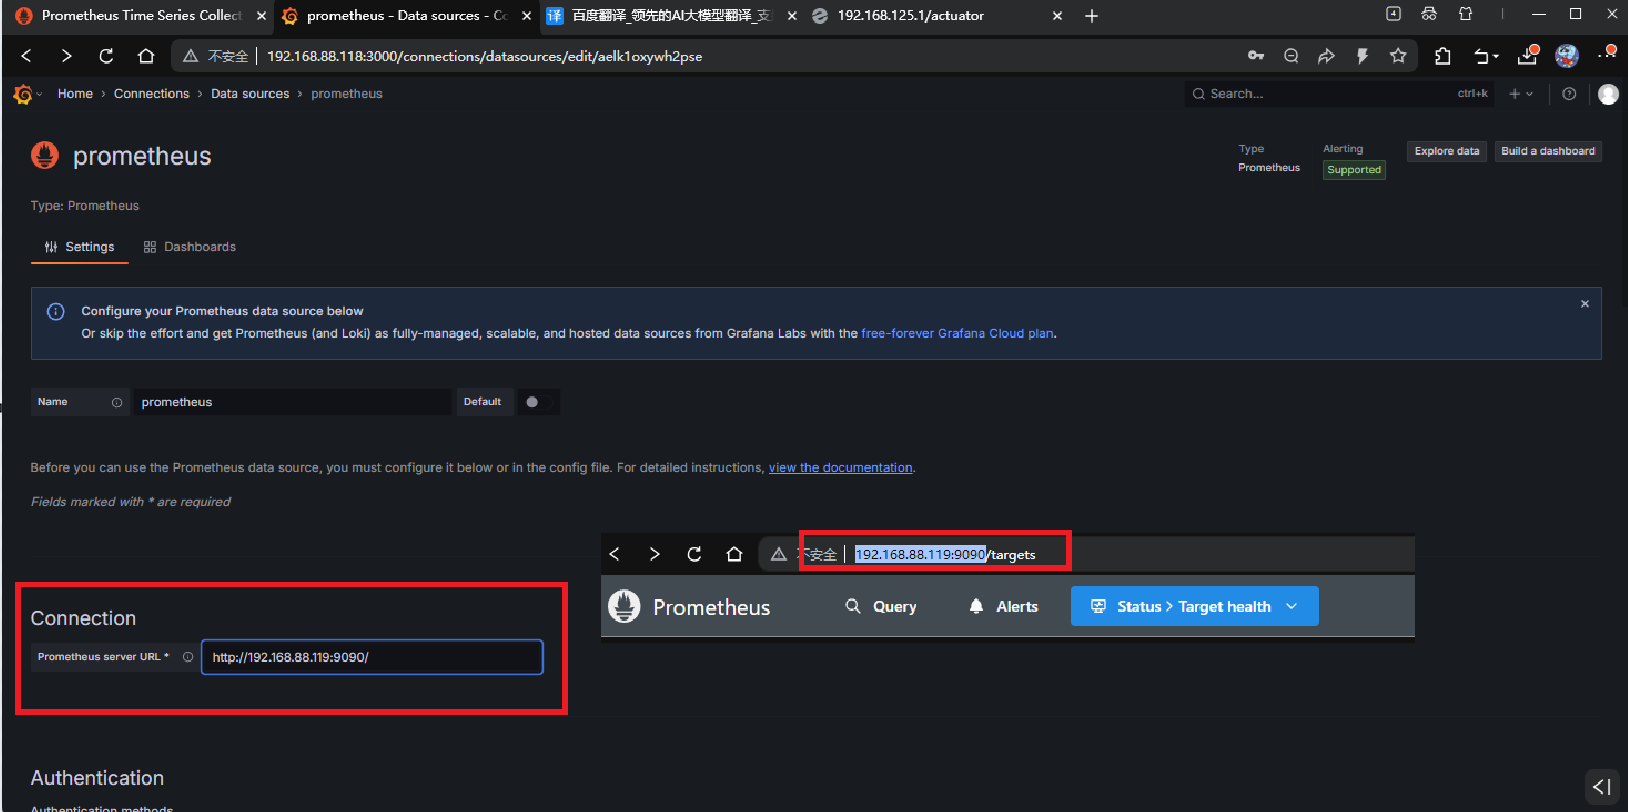Click the share arrow in address bar

tap(1326, 56)
